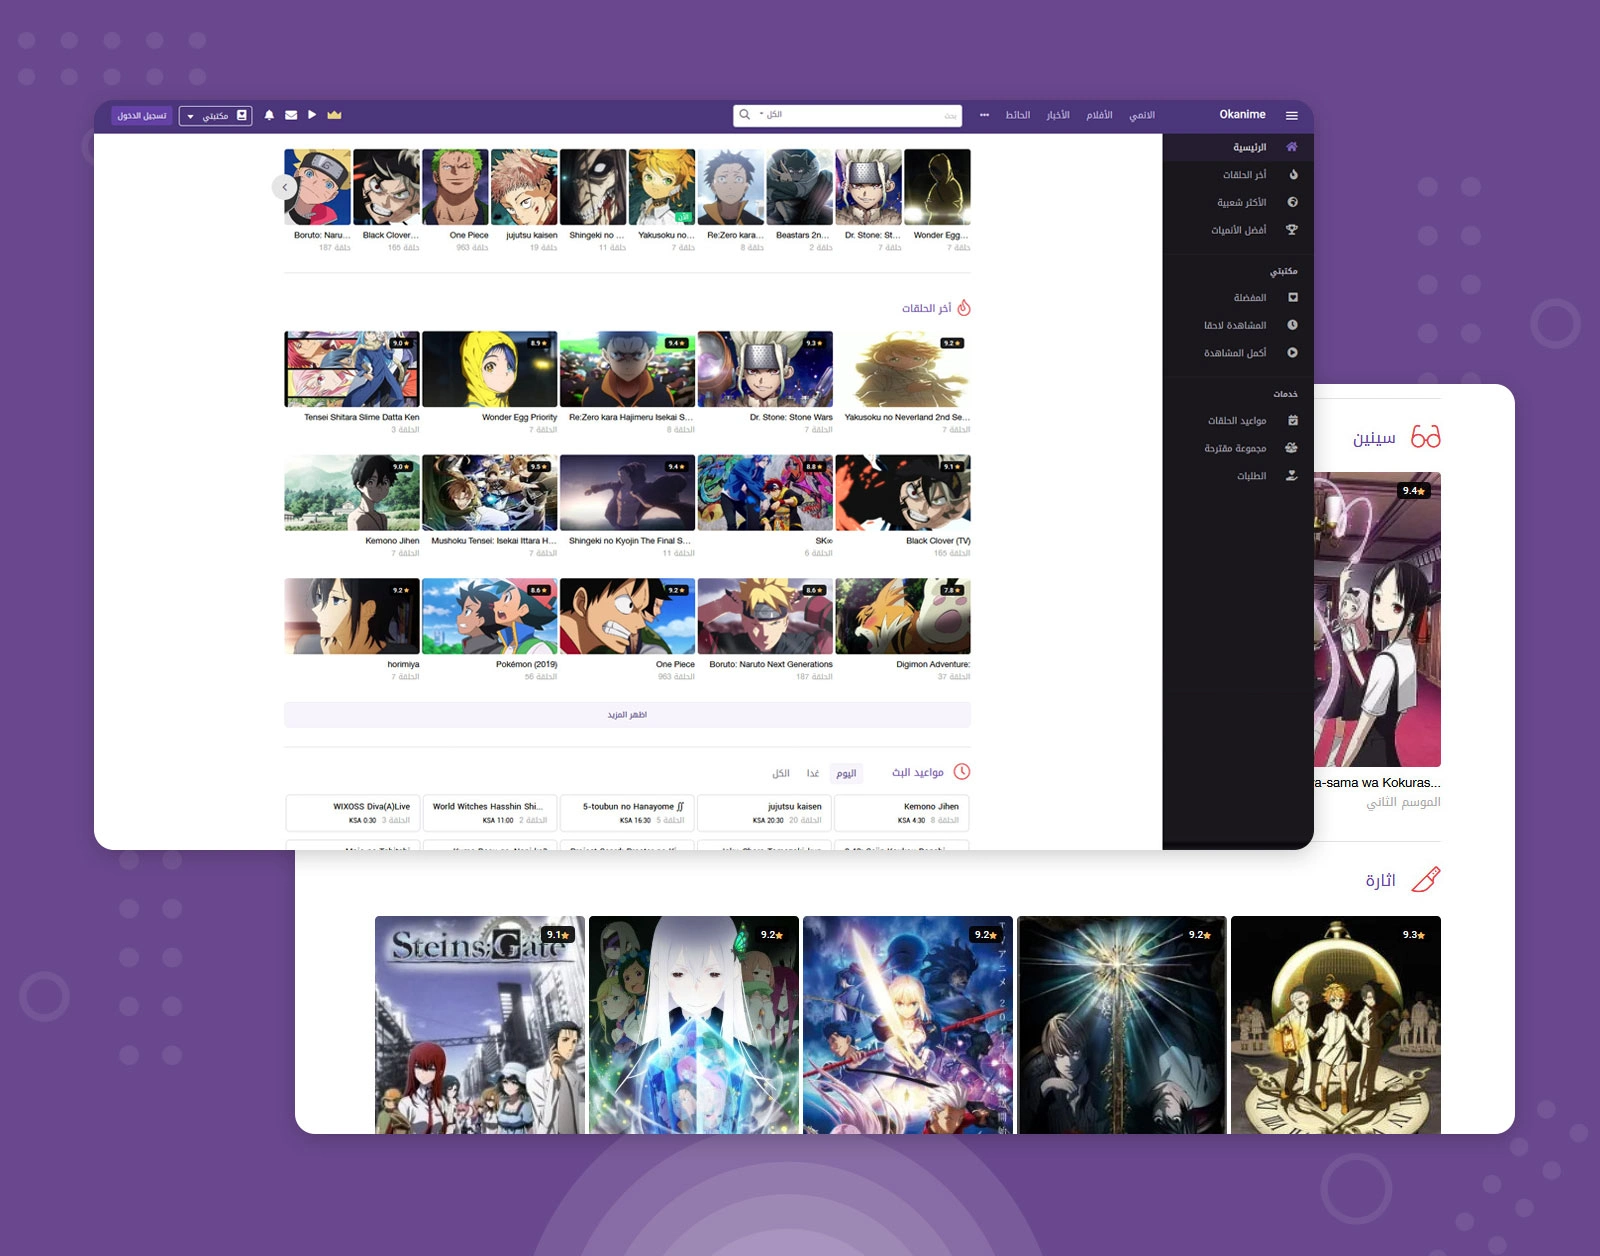Screen dimensions: 1600x1256
Task: Open the الأفلام menu in the navbar
Action: 1100,115
